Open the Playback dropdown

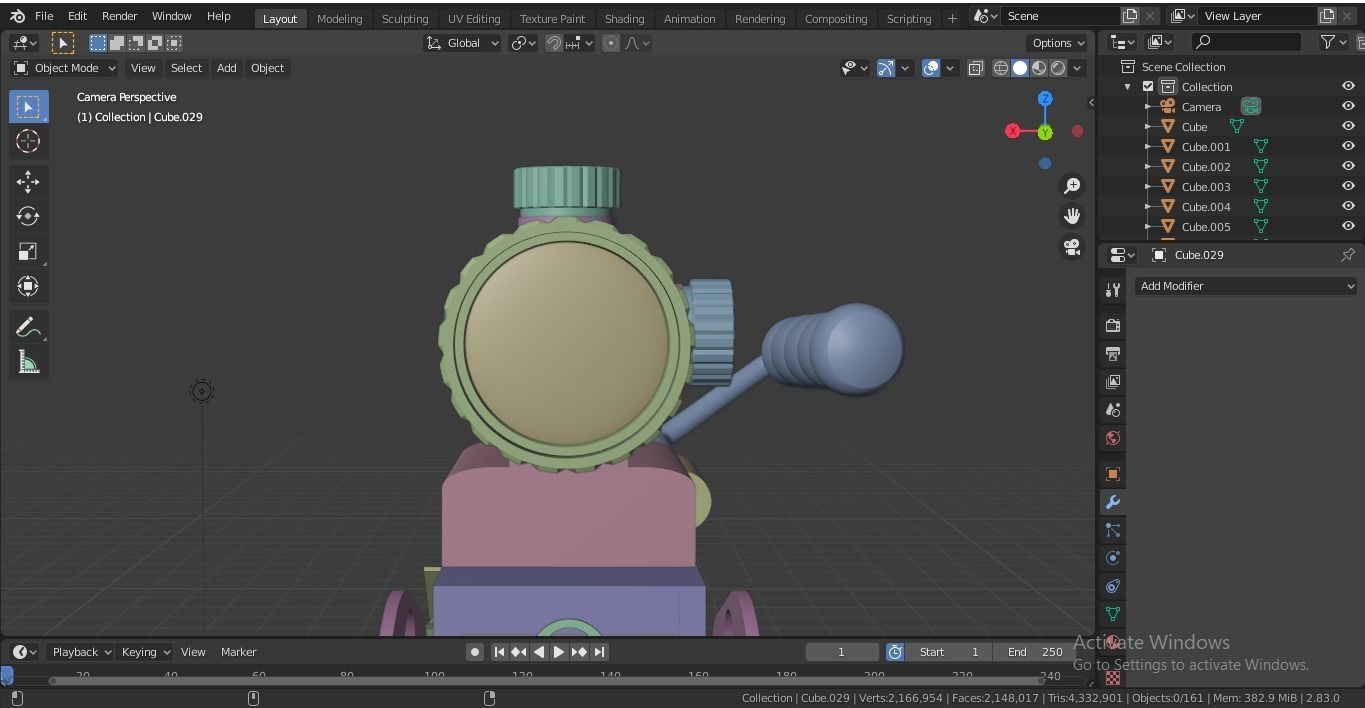click(x=82, y=652)
